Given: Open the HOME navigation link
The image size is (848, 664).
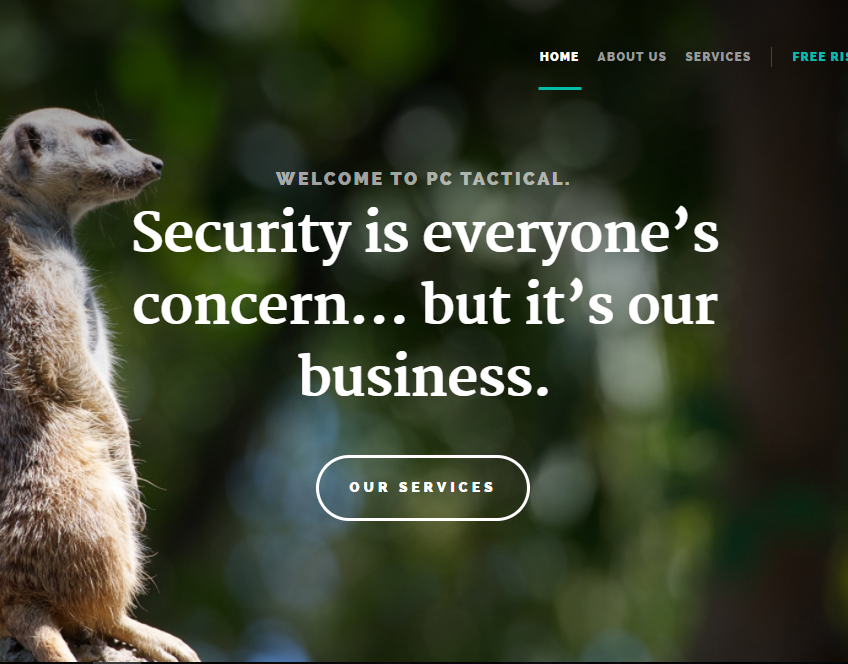Looking at the screenshot, I should click(559, 57).
